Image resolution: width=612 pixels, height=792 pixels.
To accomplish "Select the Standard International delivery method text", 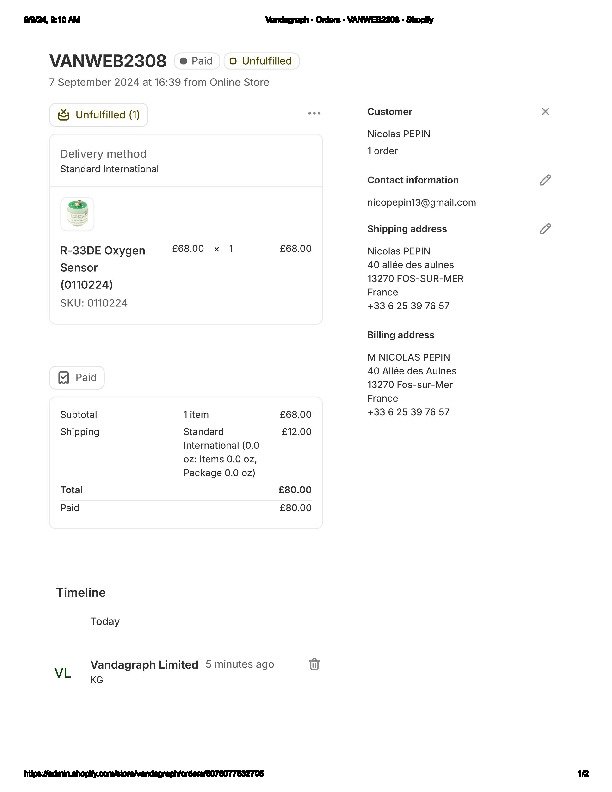I will (109, 169).
